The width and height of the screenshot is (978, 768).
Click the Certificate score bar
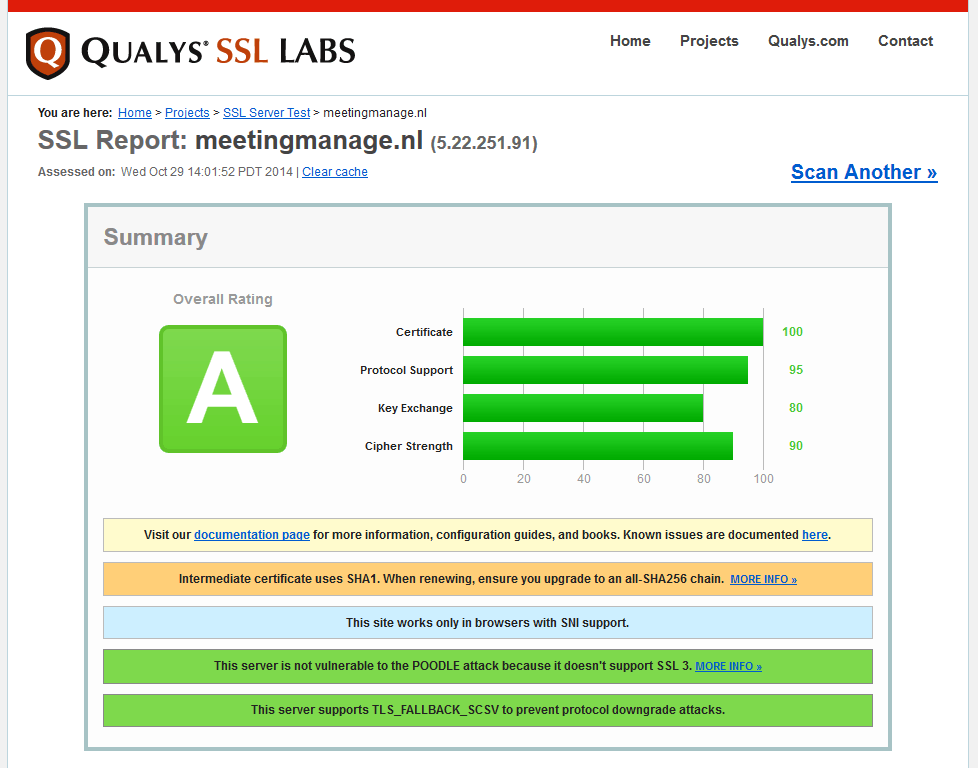coord(613,332)
